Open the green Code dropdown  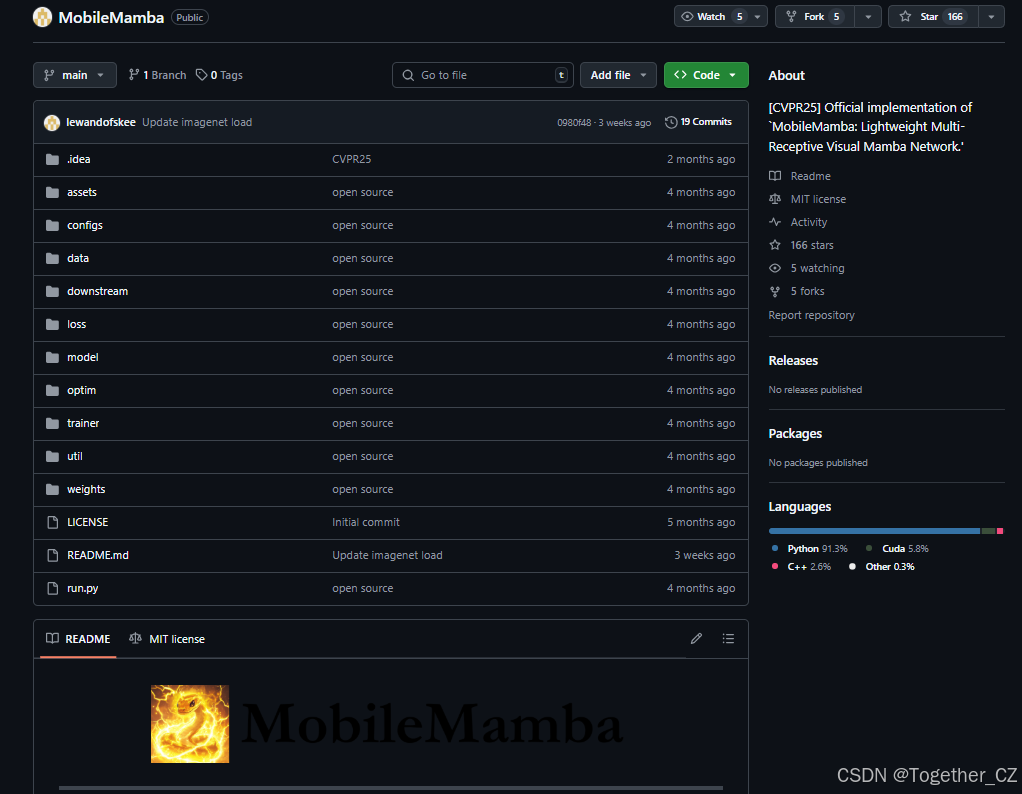coord(706,75)
